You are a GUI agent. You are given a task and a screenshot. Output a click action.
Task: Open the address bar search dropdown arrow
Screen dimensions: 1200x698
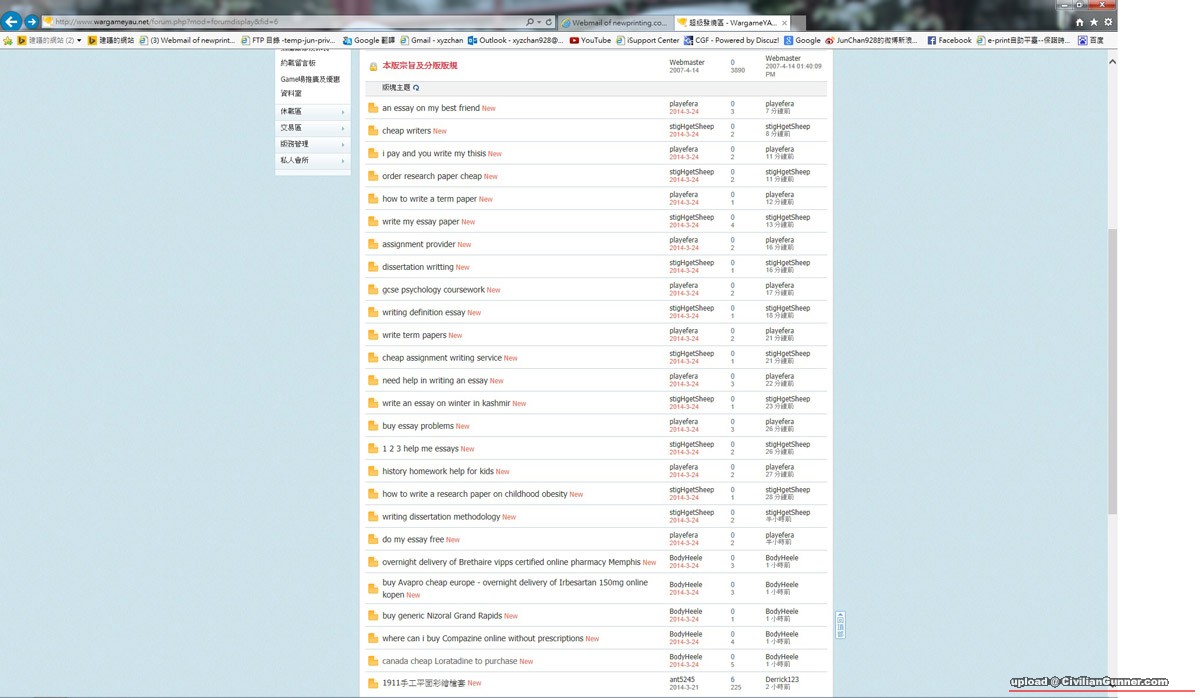540,22
